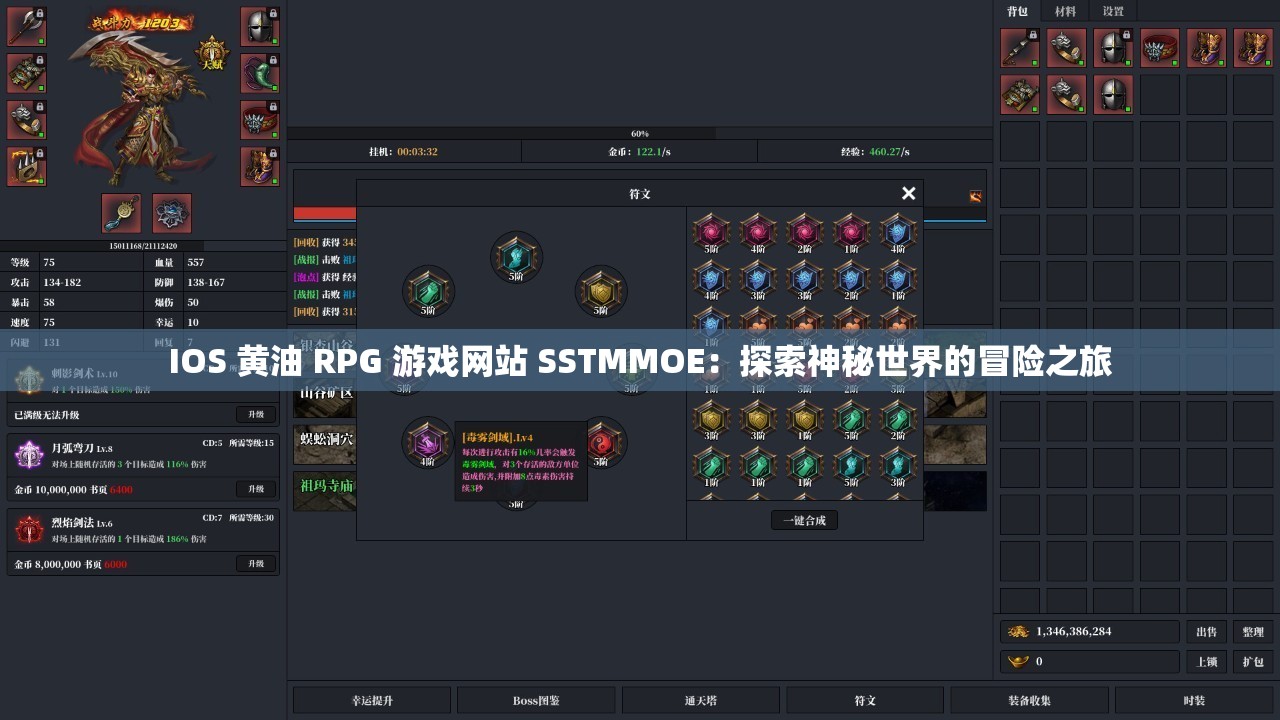Image resolution: width=1280 pixels, height=720 pixels.
Task: Select the blue amulet accessory slot
Action: tap(121, 213)
